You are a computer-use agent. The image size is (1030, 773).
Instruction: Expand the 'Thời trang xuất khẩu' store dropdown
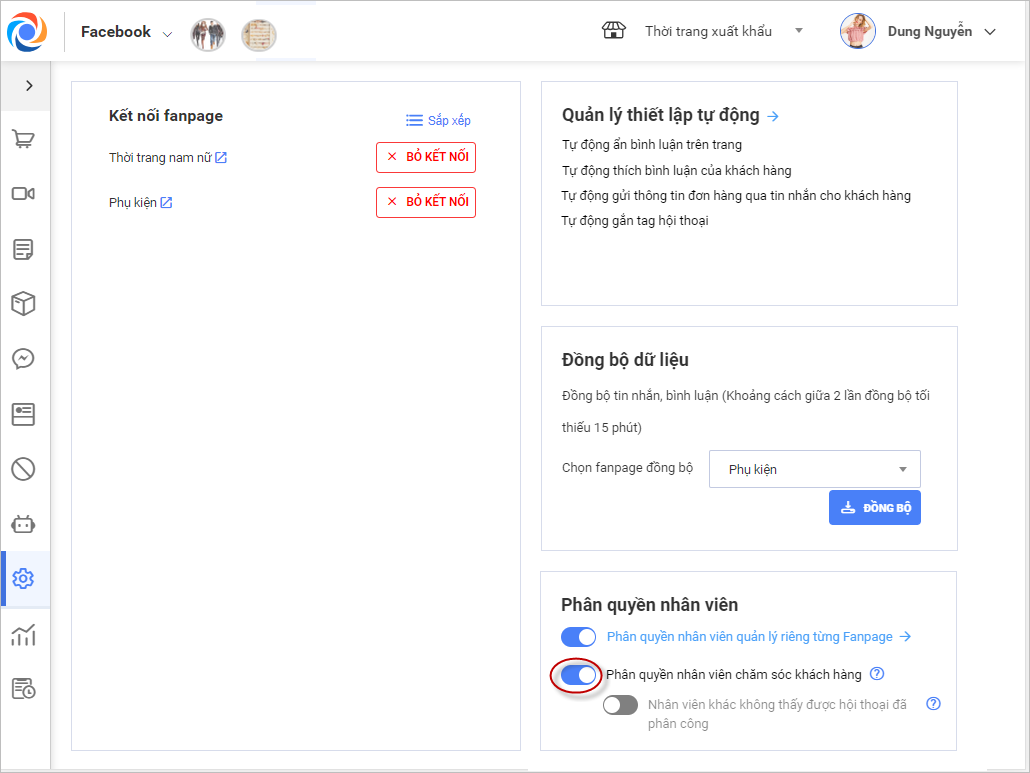pyautogui.click(x=799, y=31)
